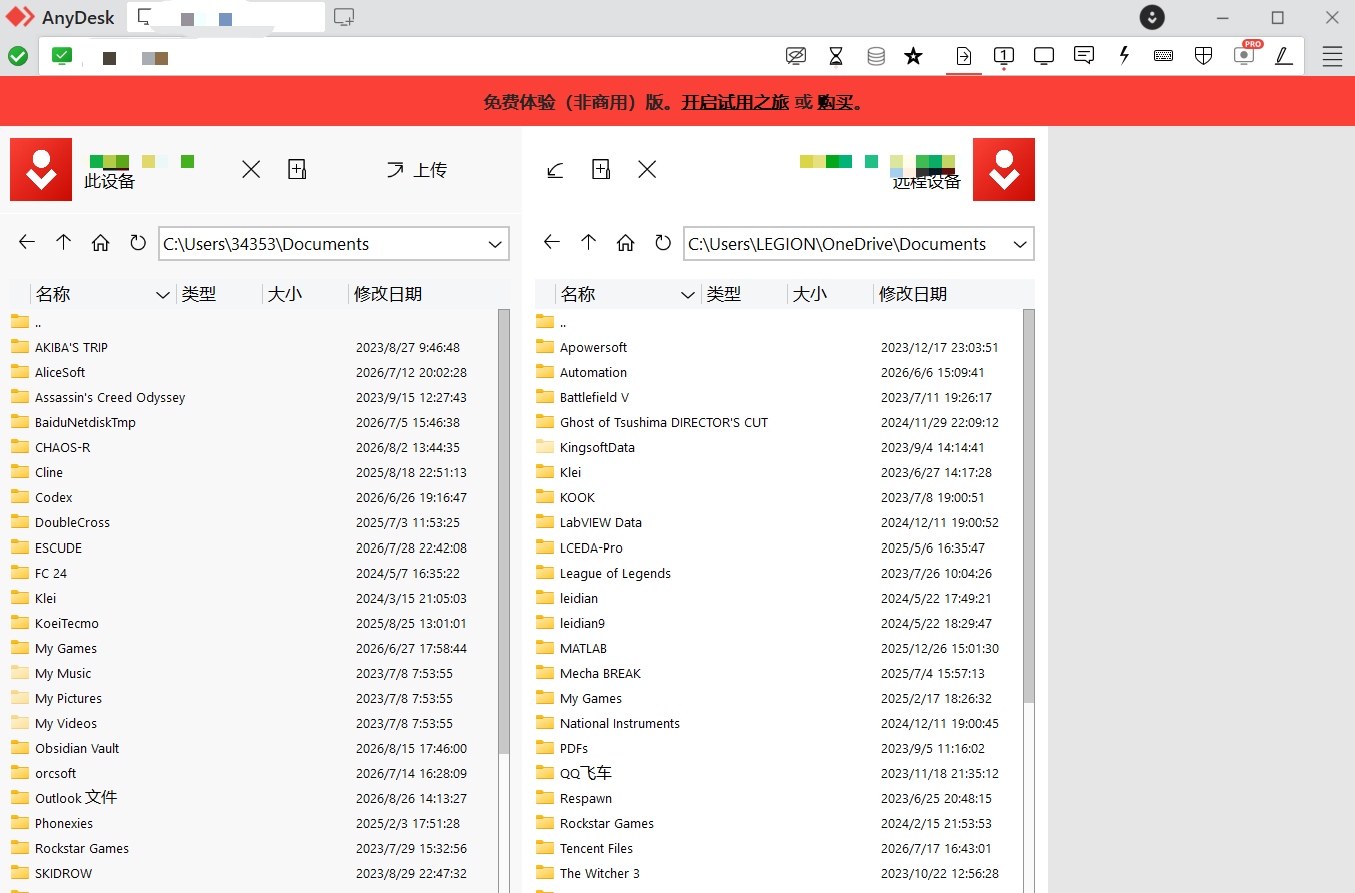The height and width of the screenshot is (893, 1355).
Task: Go to home folder in remote browser
Action: pos(626,243)
